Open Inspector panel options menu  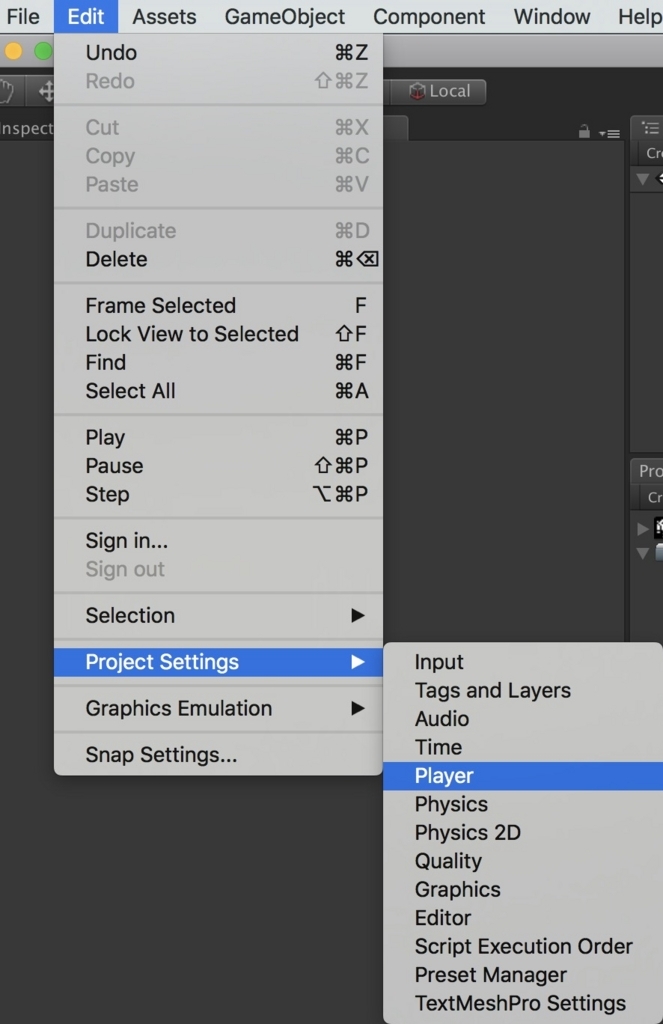tap(610, 134)
